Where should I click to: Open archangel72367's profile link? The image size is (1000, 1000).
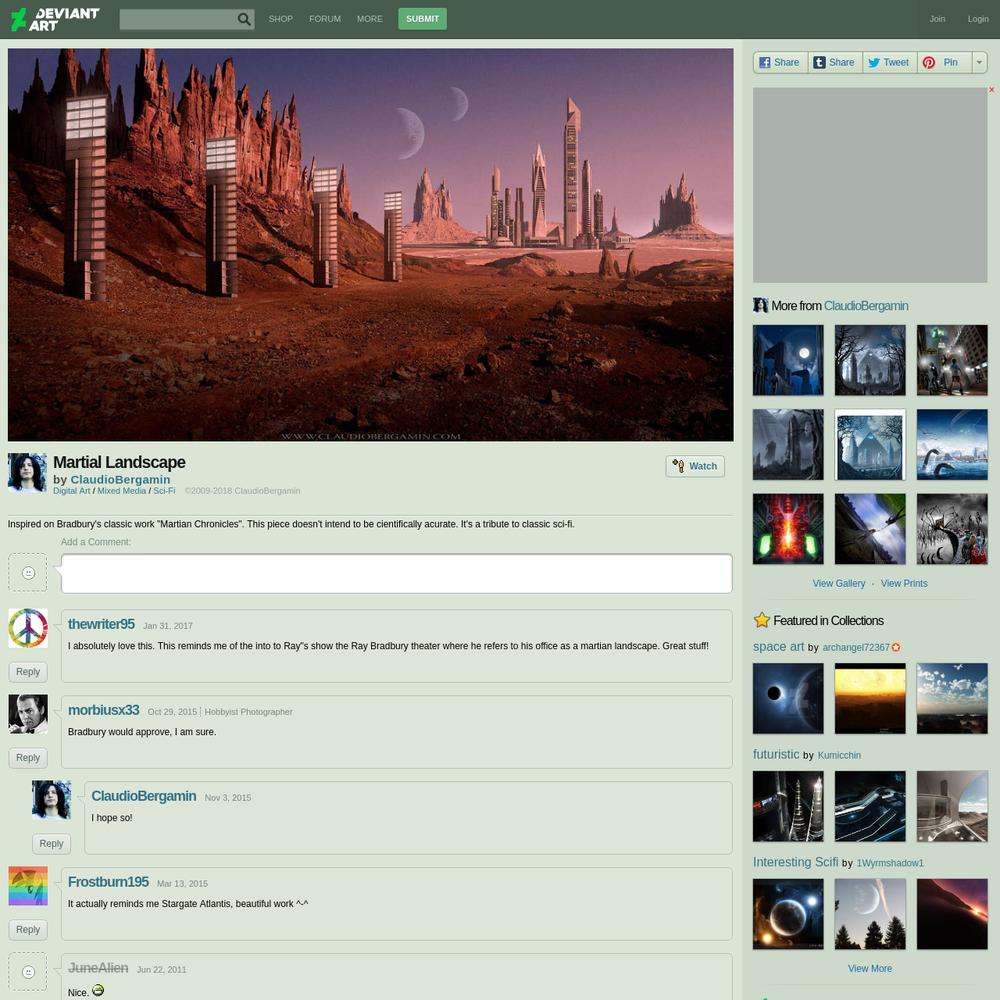[x=856, y=647]
